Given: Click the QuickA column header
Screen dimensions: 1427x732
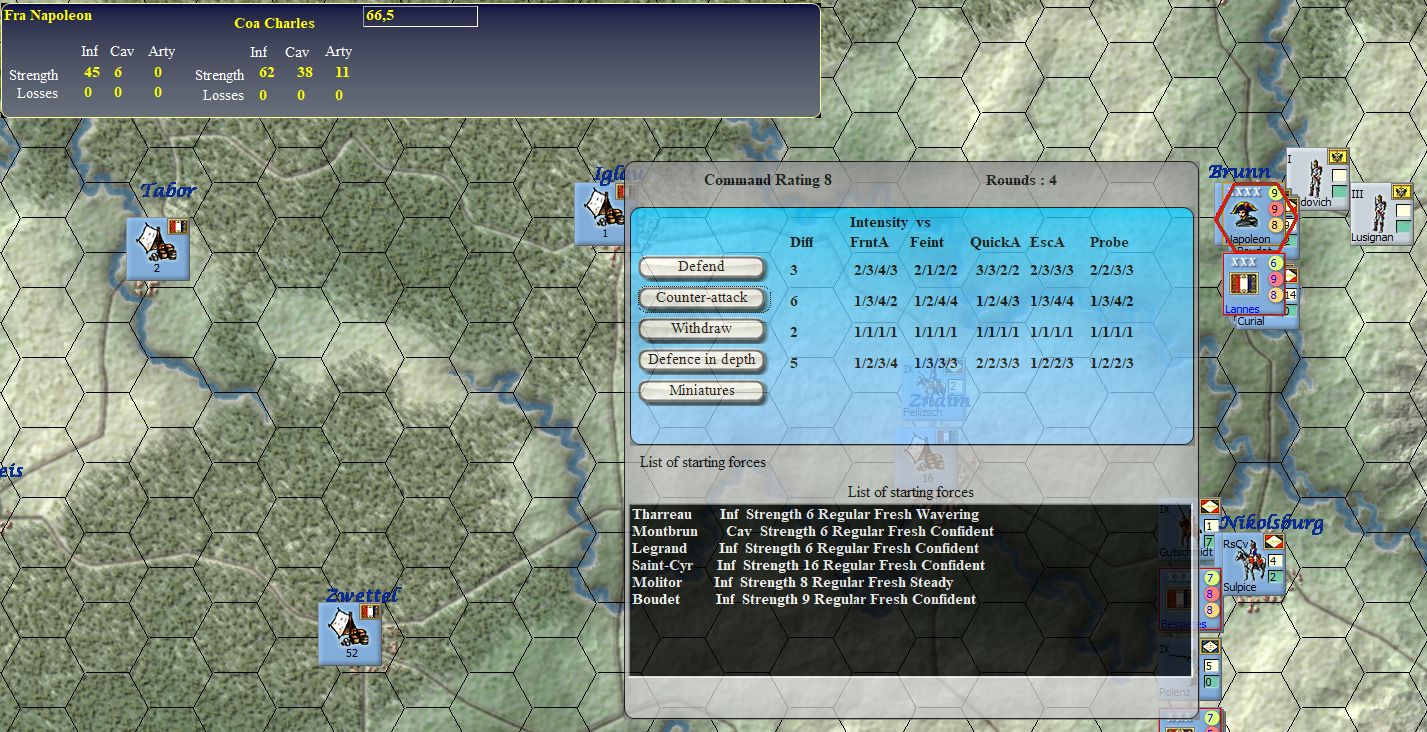Looking at the screenshot, I should (x=995, y=242).
